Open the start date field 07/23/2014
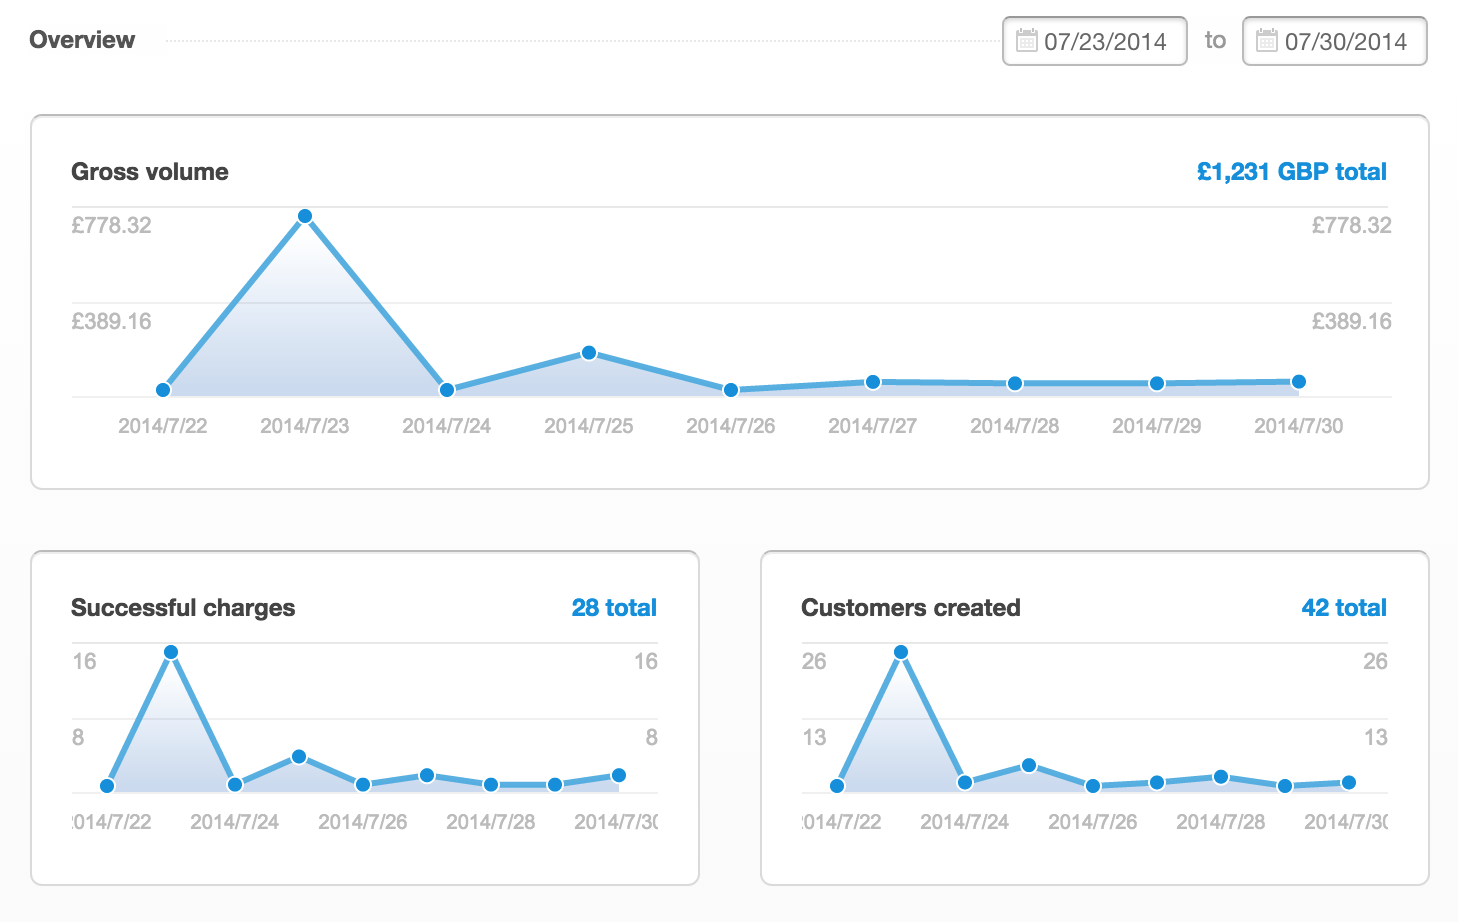The image size is (1458, 922). pyautogui.click(x=1095, y=41)
